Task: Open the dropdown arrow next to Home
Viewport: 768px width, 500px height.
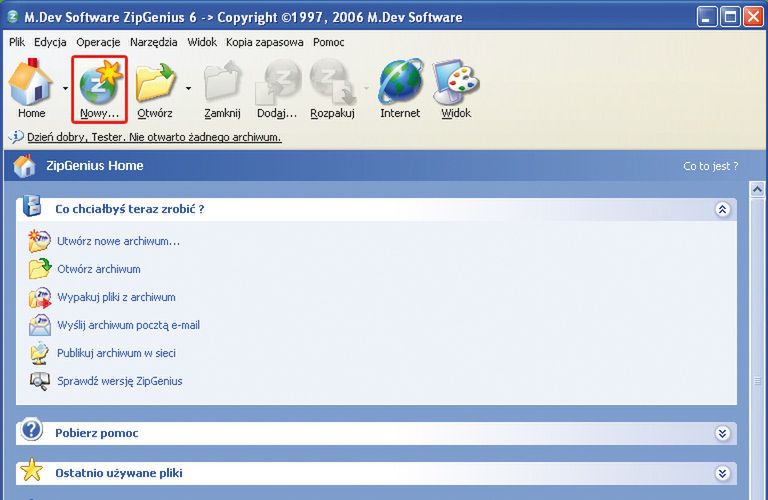Action: click(x=66, y=89)
